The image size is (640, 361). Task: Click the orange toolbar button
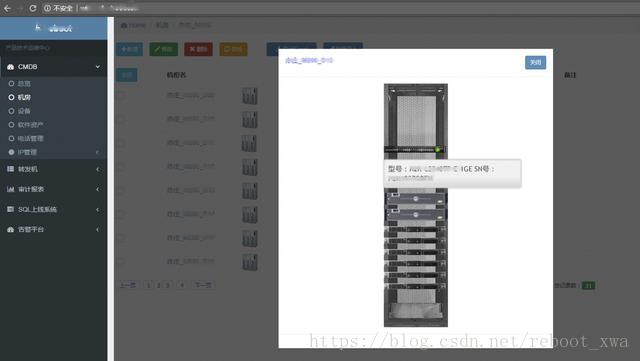(x=233, y=49)
